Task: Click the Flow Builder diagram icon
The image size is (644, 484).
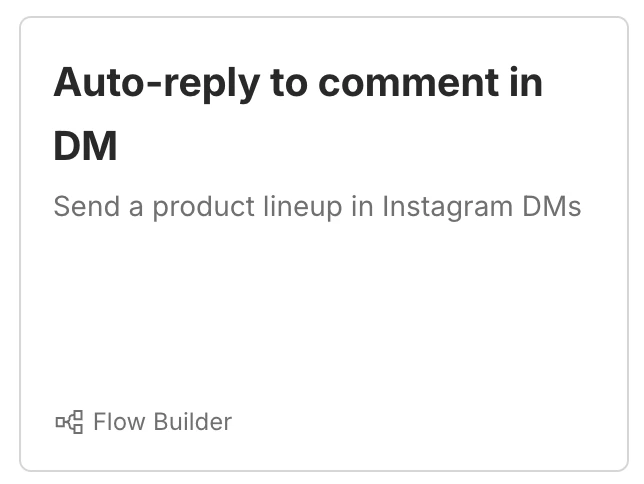Action: tap(69, 422)
